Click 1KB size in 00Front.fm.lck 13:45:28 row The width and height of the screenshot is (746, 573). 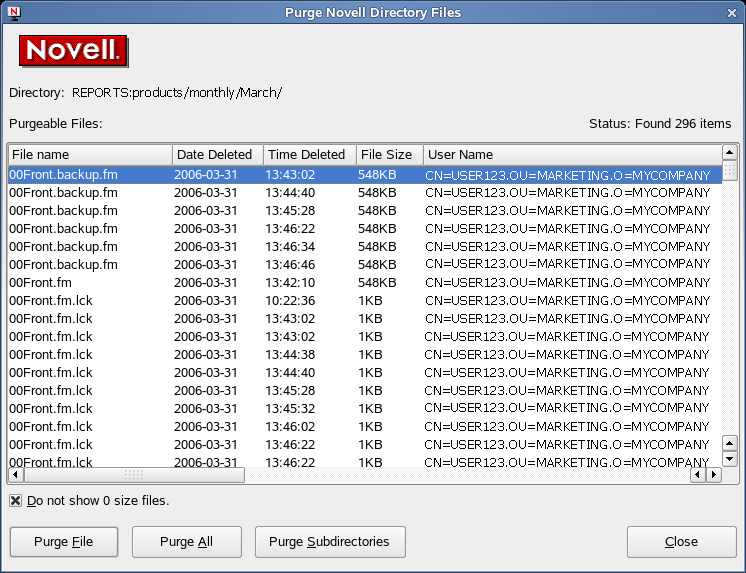coord(370,391)
